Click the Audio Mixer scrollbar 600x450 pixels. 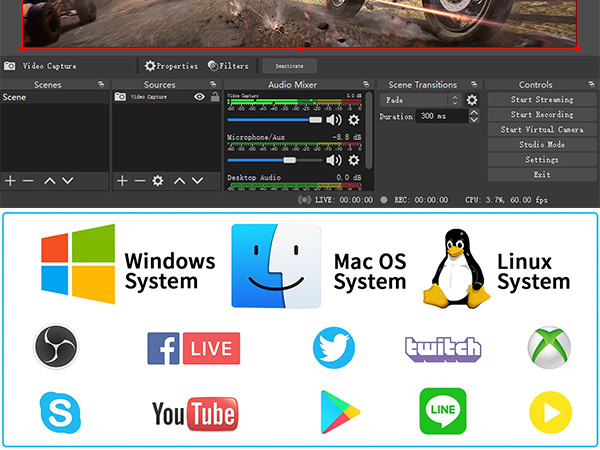point(369,130)
